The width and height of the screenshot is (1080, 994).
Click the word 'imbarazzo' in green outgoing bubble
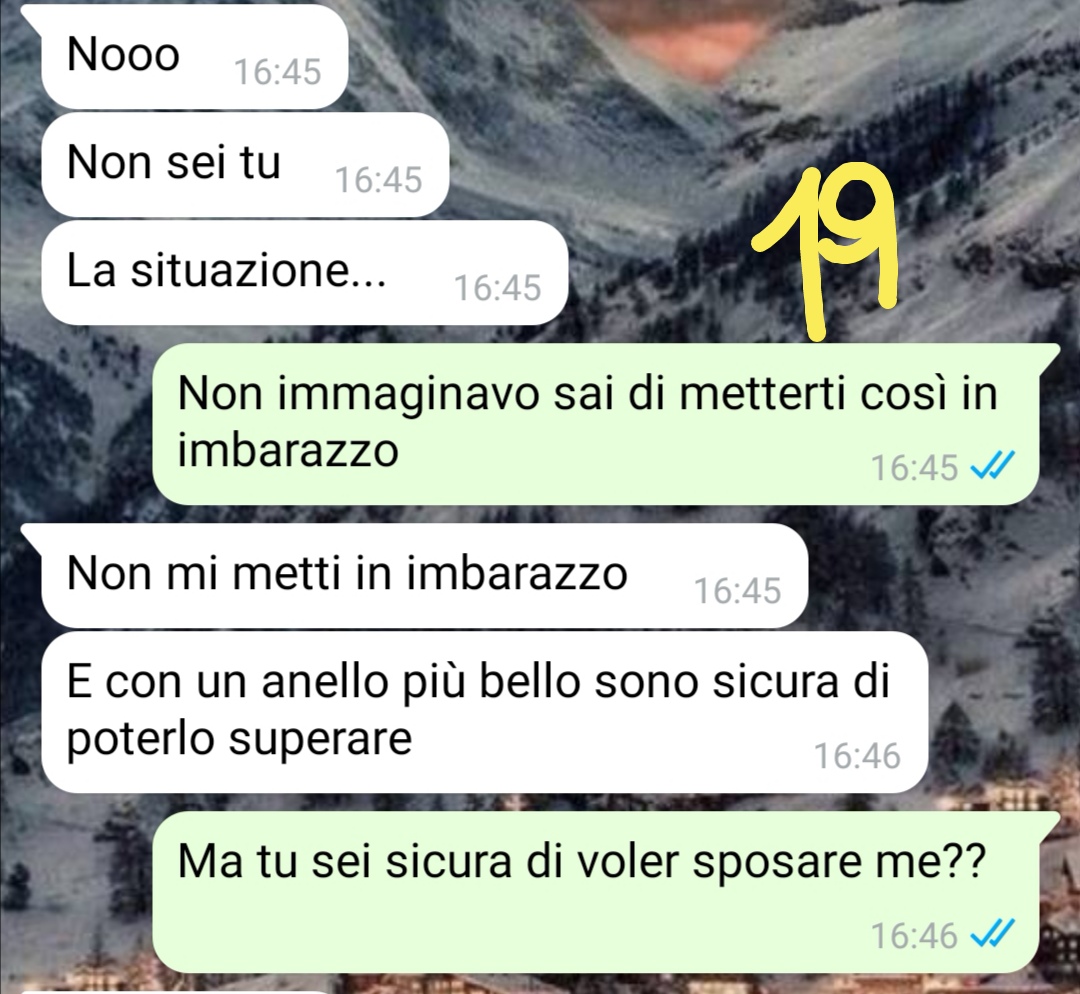tap(288, 451)
